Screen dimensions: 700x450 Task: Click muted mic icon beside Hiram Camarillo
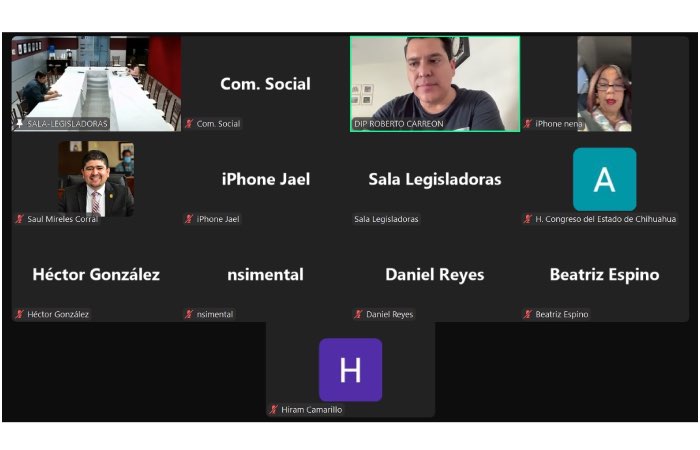[x=274, y=409]
